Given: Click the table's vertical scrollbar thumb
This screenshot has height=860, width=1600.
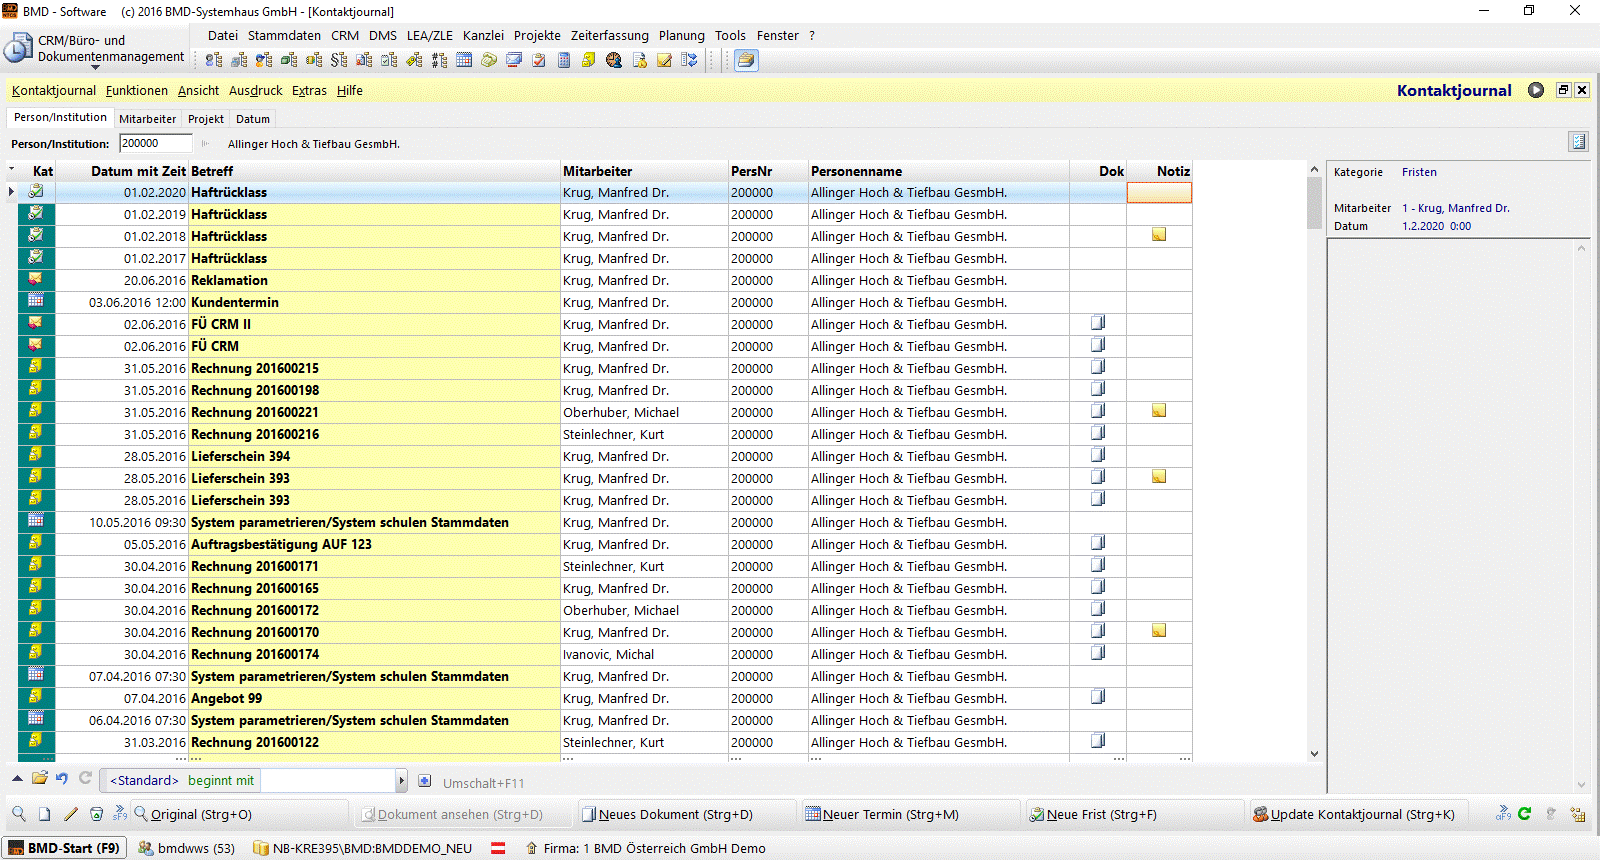Looking at the screenshot, I should tap(1314, 204).
